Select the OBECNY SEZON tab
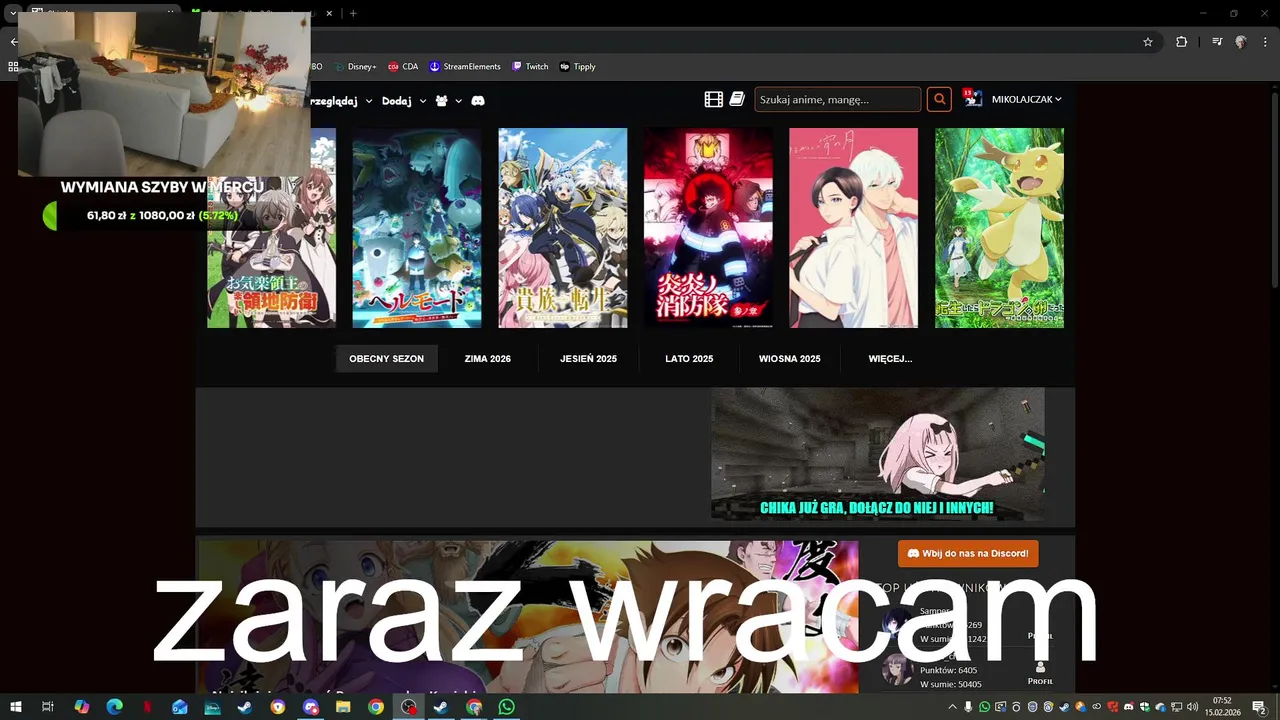The width and height of the screenshot is (1280, 720). point(387,358)
